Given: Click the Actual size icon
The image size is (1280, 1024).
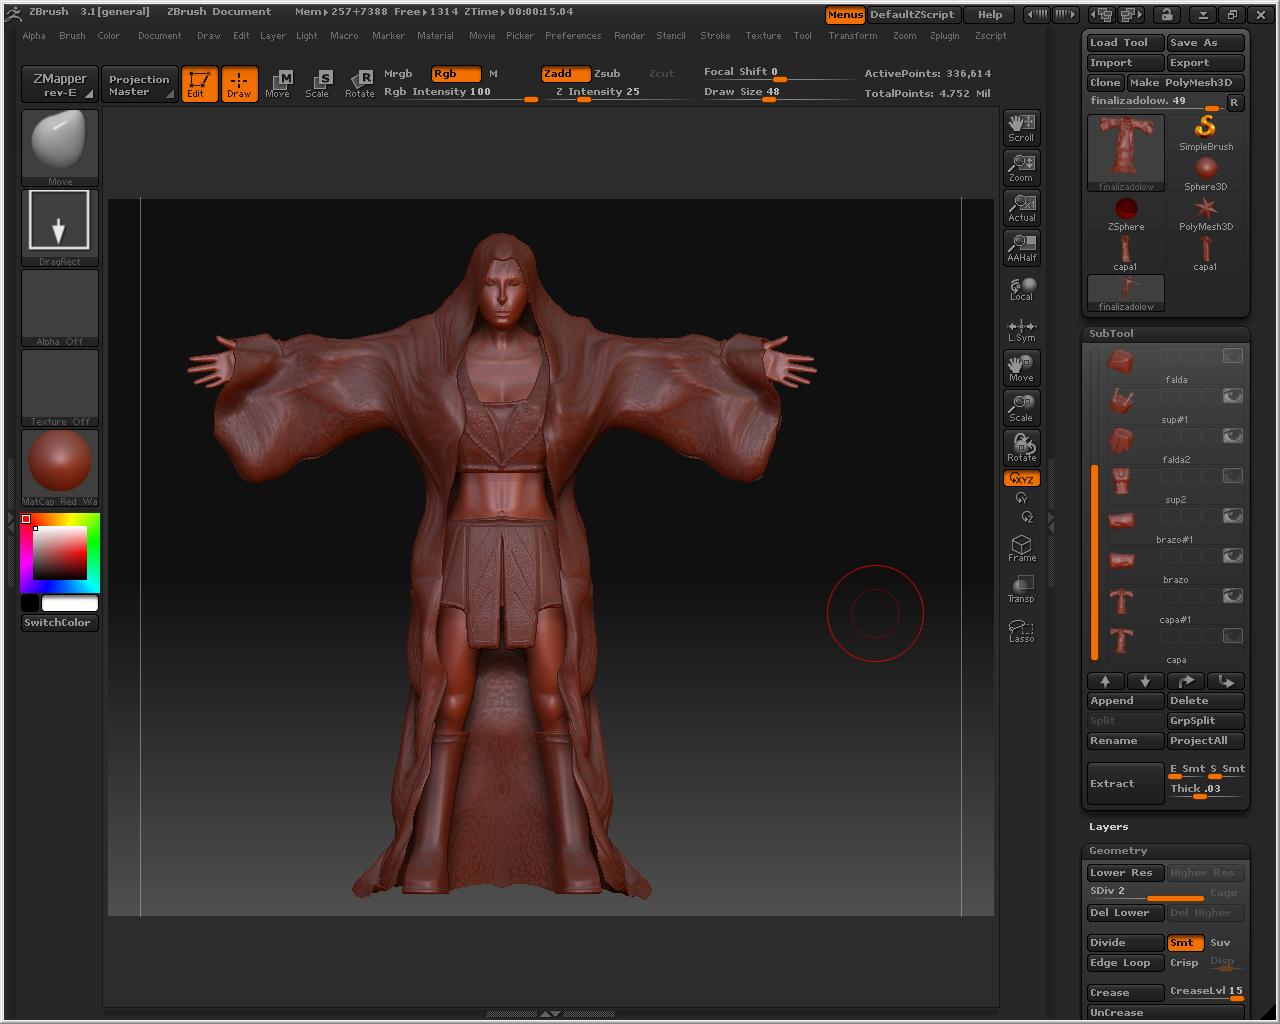Looking at the screenshot, I should (1021, 207).
